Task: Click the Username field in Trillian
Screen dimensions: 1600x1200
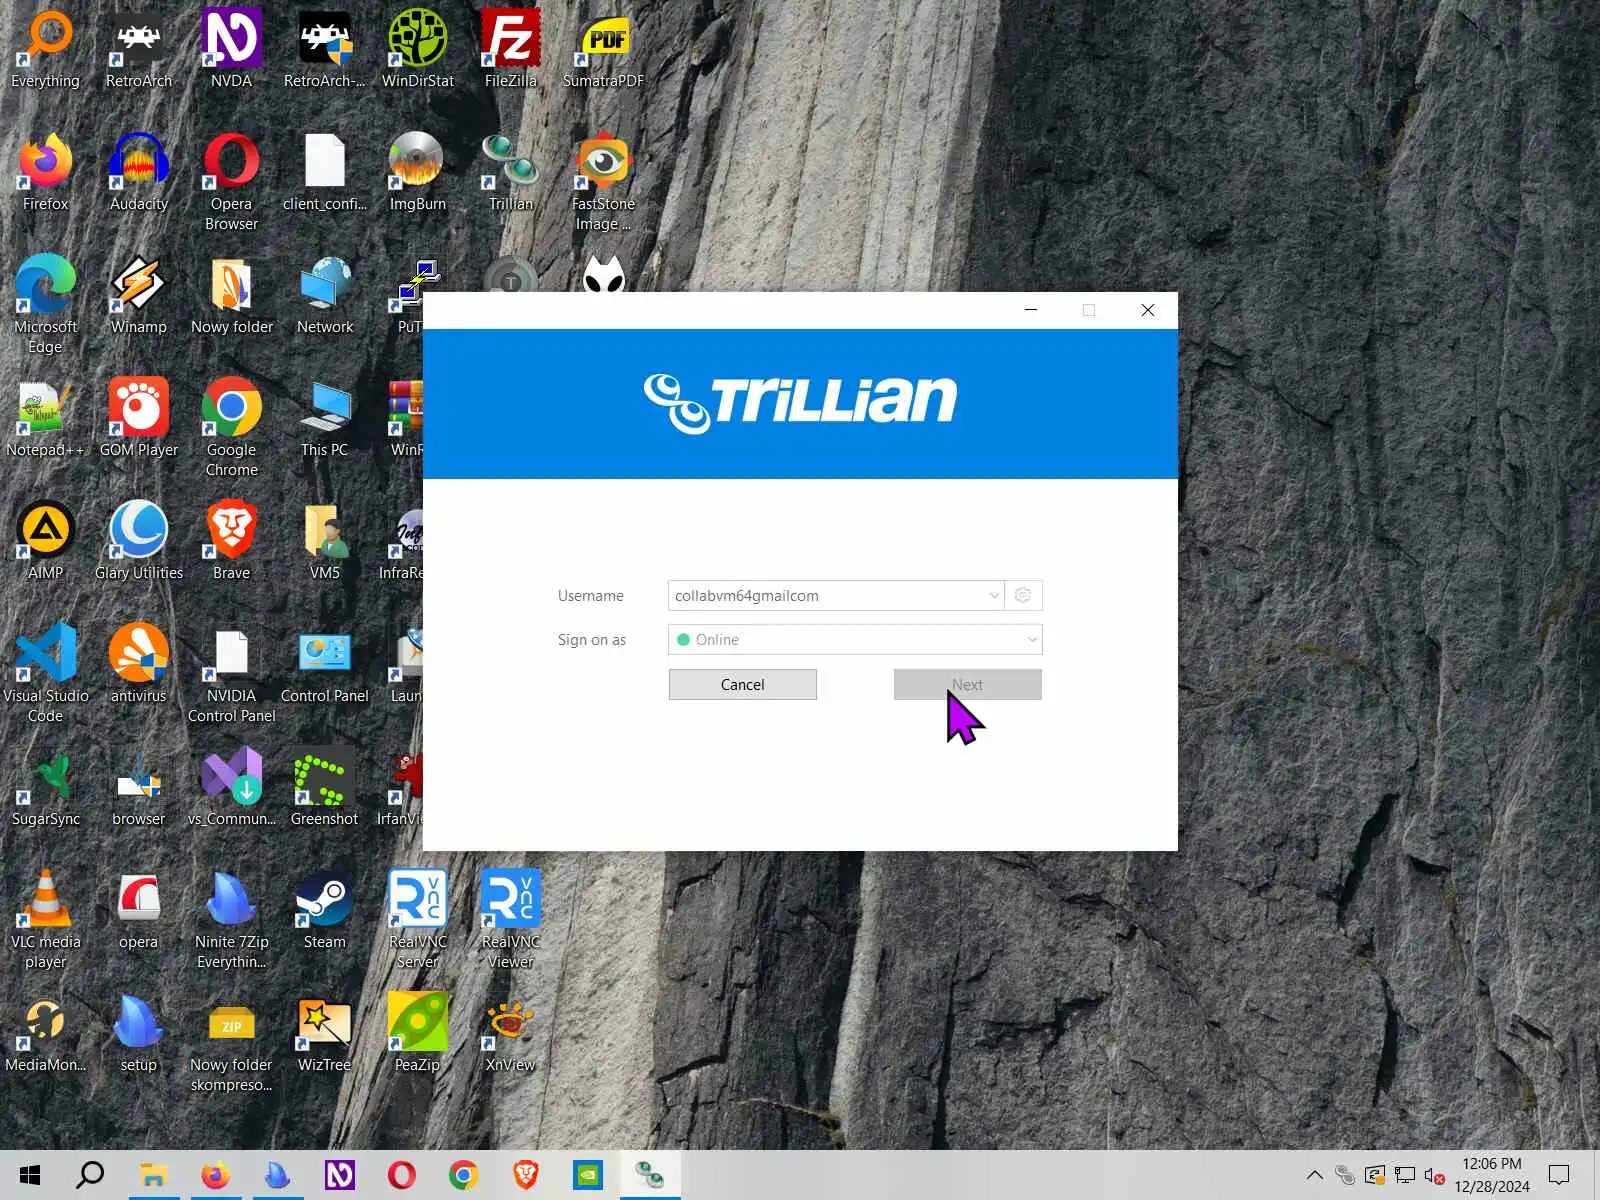Action: (x=836, y=595)
